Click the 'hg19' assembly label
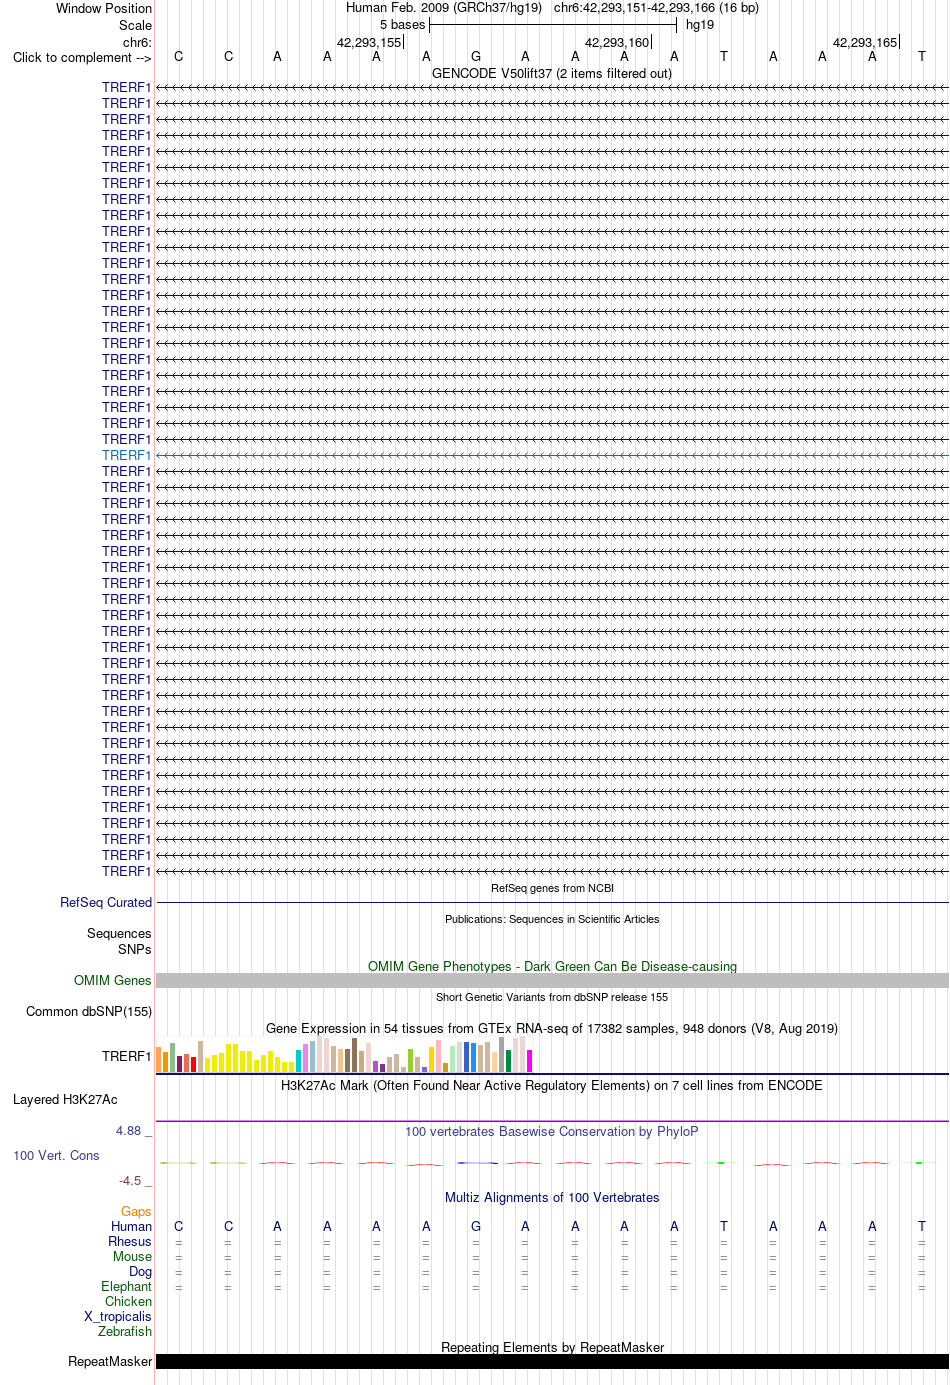Screen dimensions: 950x1385 coord(700,25)
